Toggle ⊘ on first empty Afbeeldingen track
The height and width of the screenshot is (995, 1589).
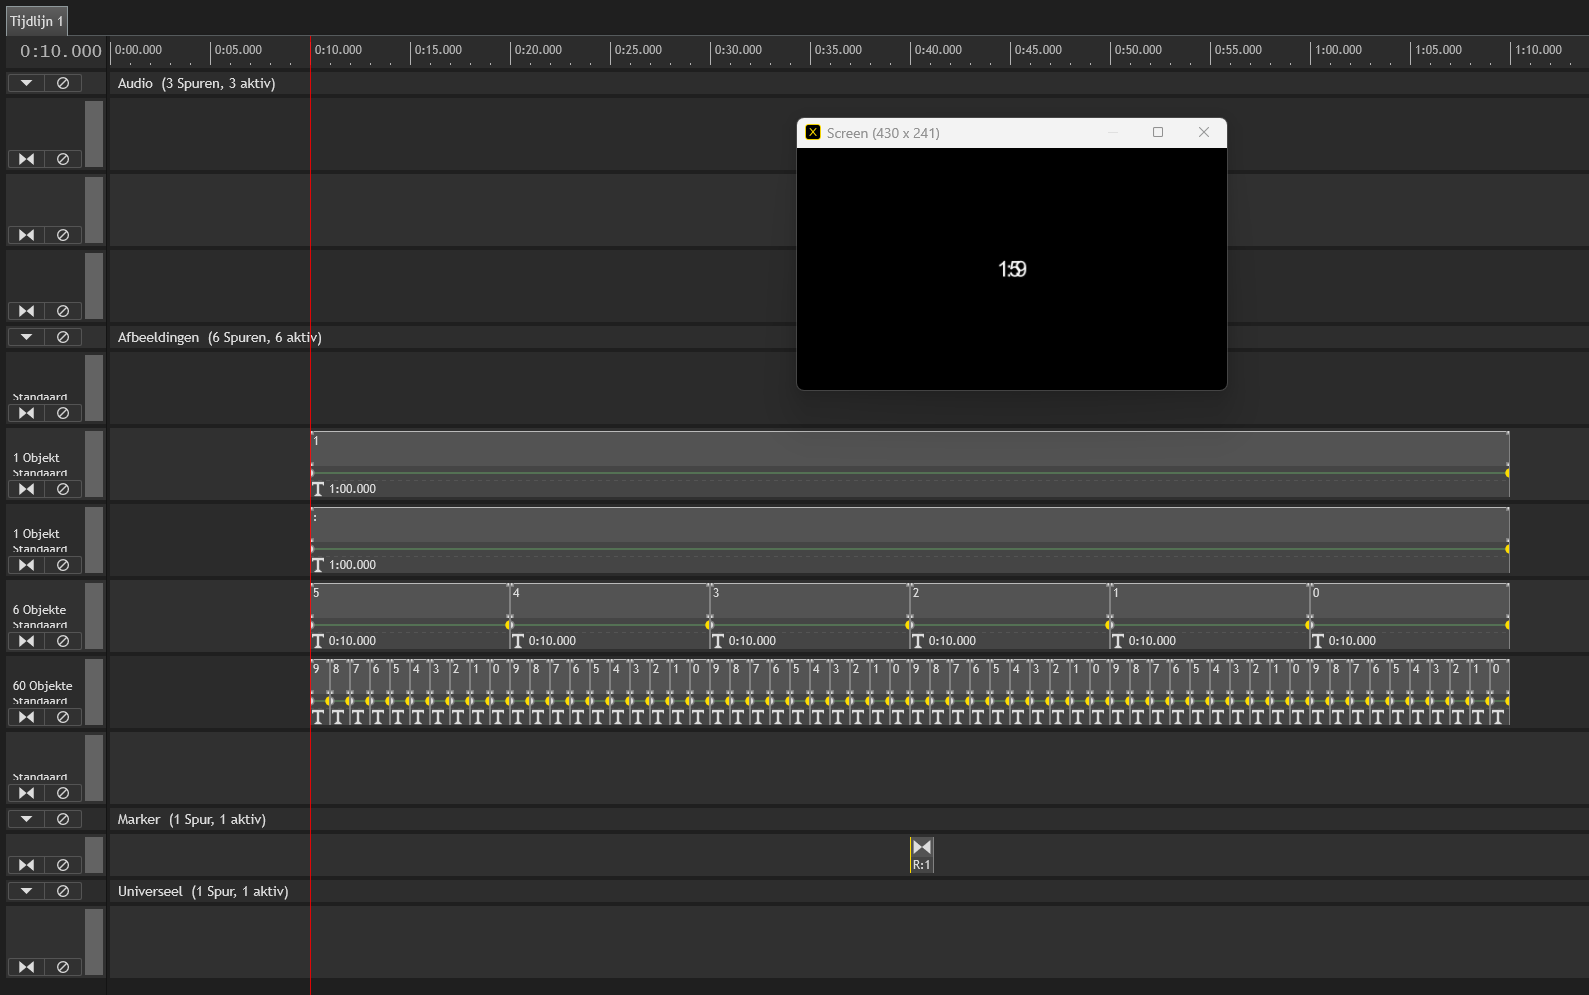coord(63,413)
